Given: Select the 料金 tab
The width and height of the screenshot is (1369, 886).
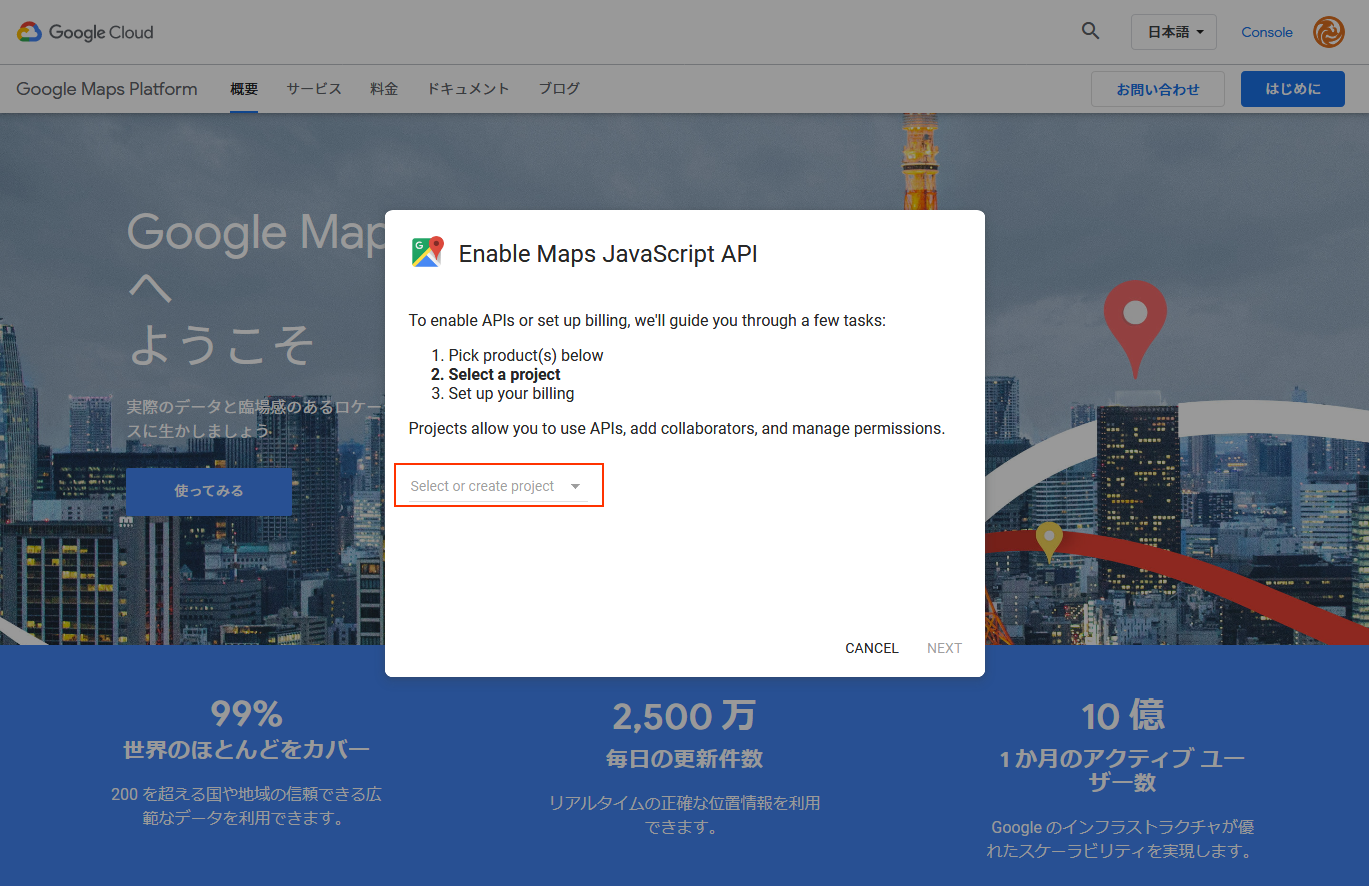Looking at the screenshot, I should point(384,89).
